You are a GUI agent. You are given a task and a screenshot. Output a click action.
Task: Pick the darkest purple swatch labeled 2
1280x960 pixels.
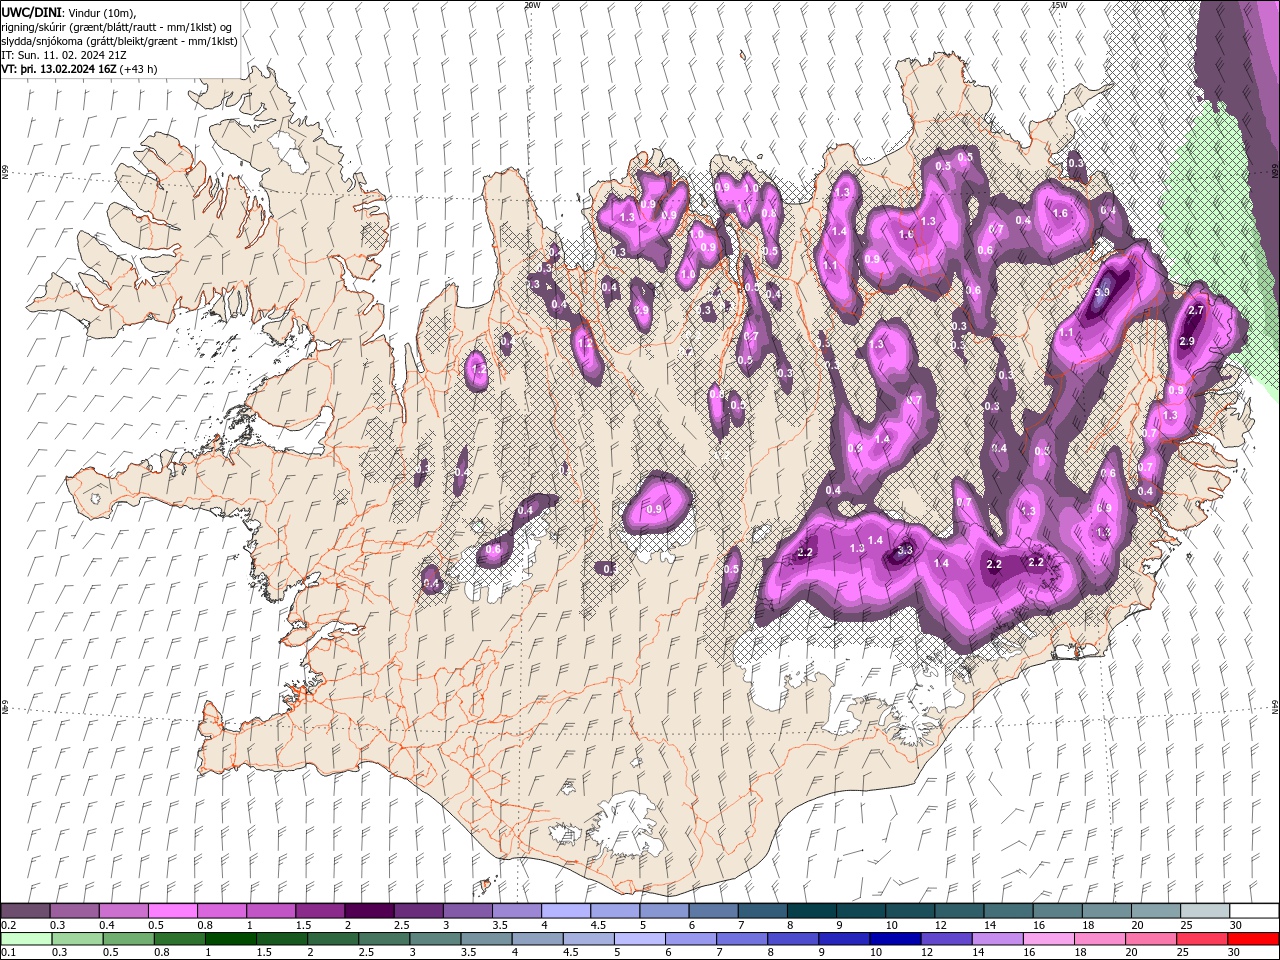coord(368,911)
